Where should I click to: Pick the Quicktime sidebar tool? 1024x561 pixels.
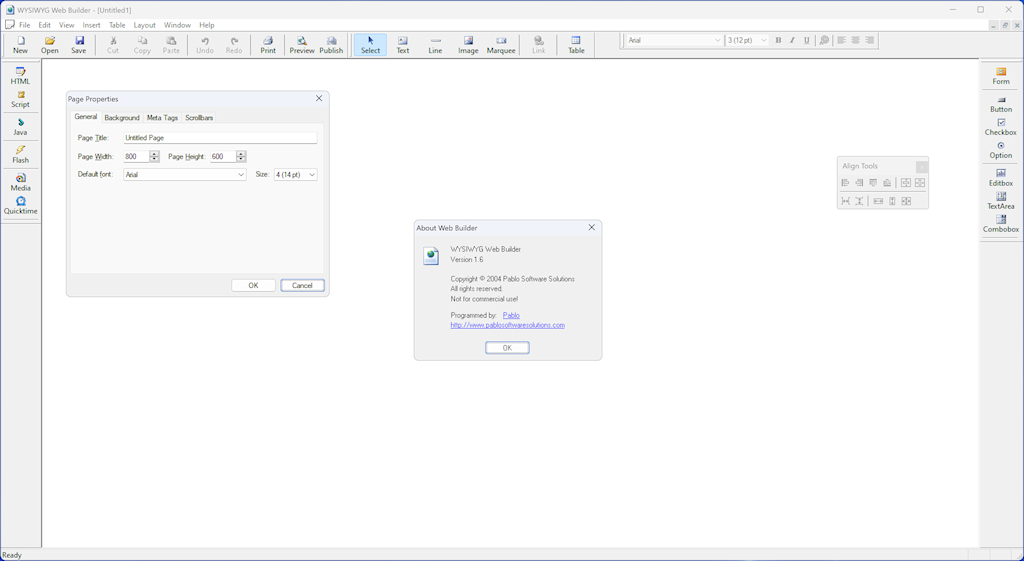[20, 206]
